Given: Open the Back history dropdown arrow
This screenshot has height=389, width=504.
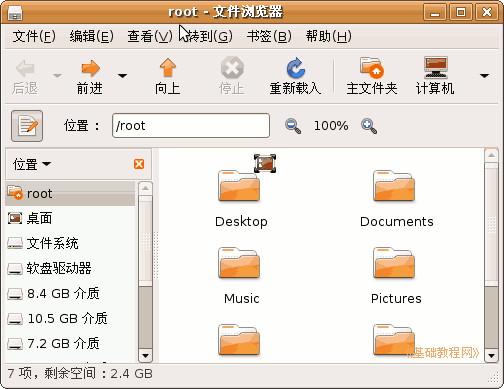Looking at the screenshot, I should click(57, 76).
